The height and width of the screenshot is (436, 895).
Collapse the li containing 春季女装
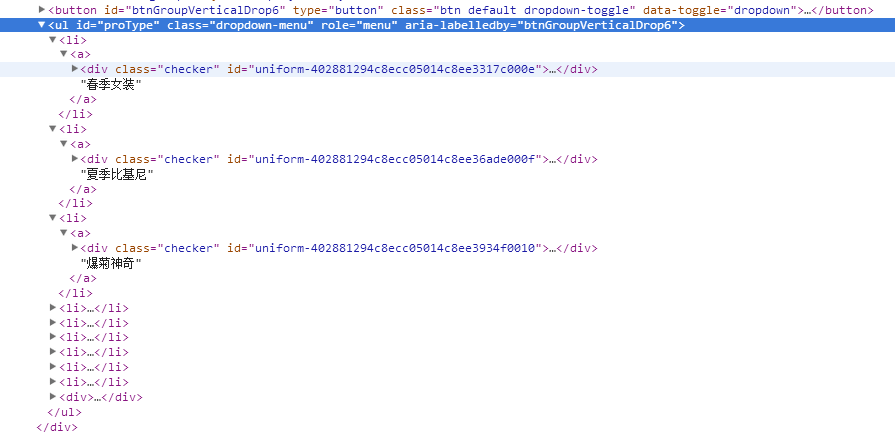[53, 39]
